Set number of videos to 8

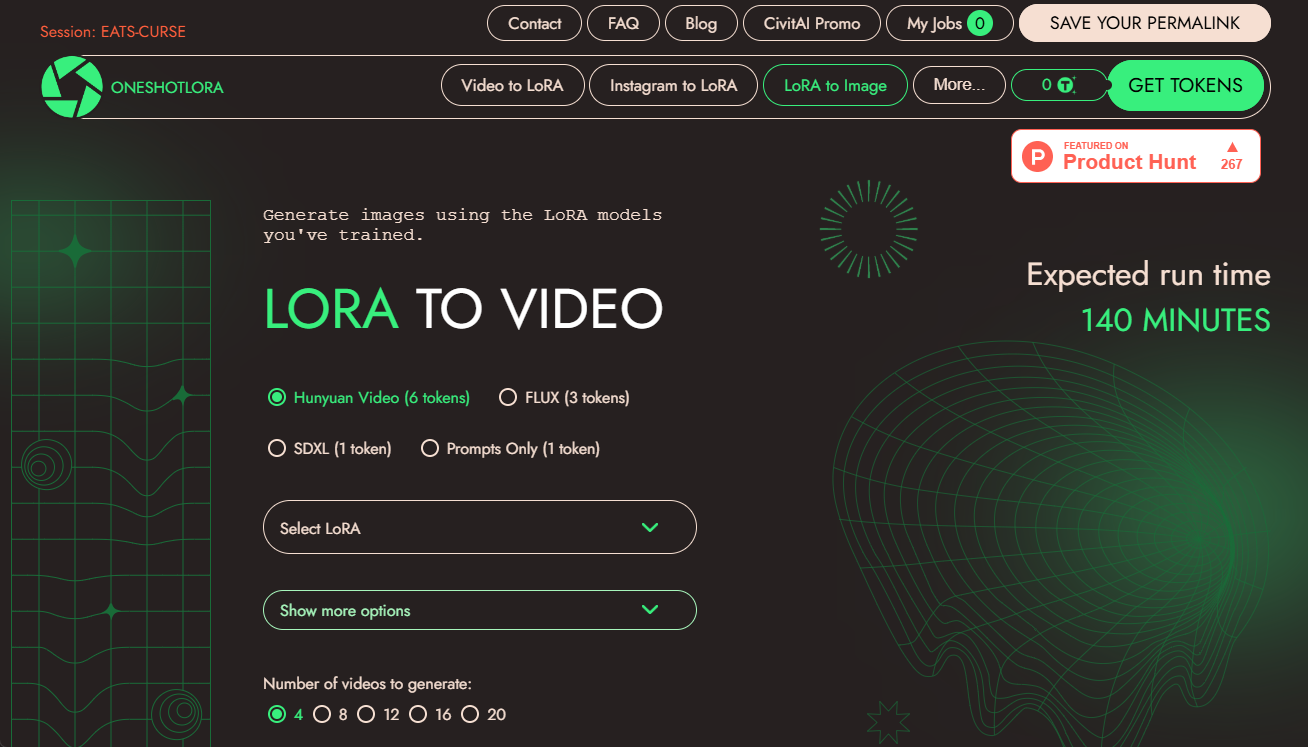click(x=322, y=714)
